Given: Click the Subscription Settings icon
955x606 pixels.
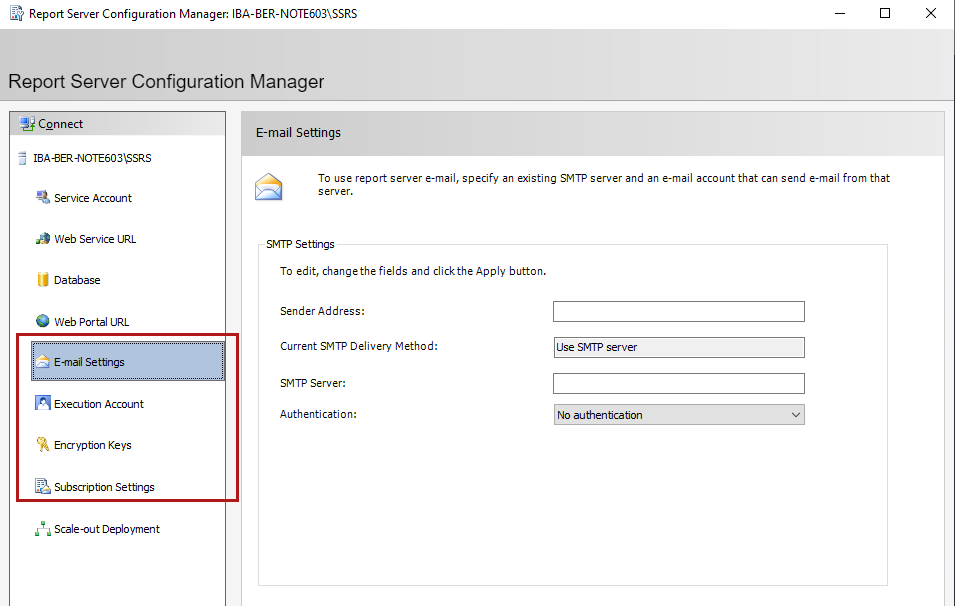Looking at the screenshot, I should [x=43, y=487].
